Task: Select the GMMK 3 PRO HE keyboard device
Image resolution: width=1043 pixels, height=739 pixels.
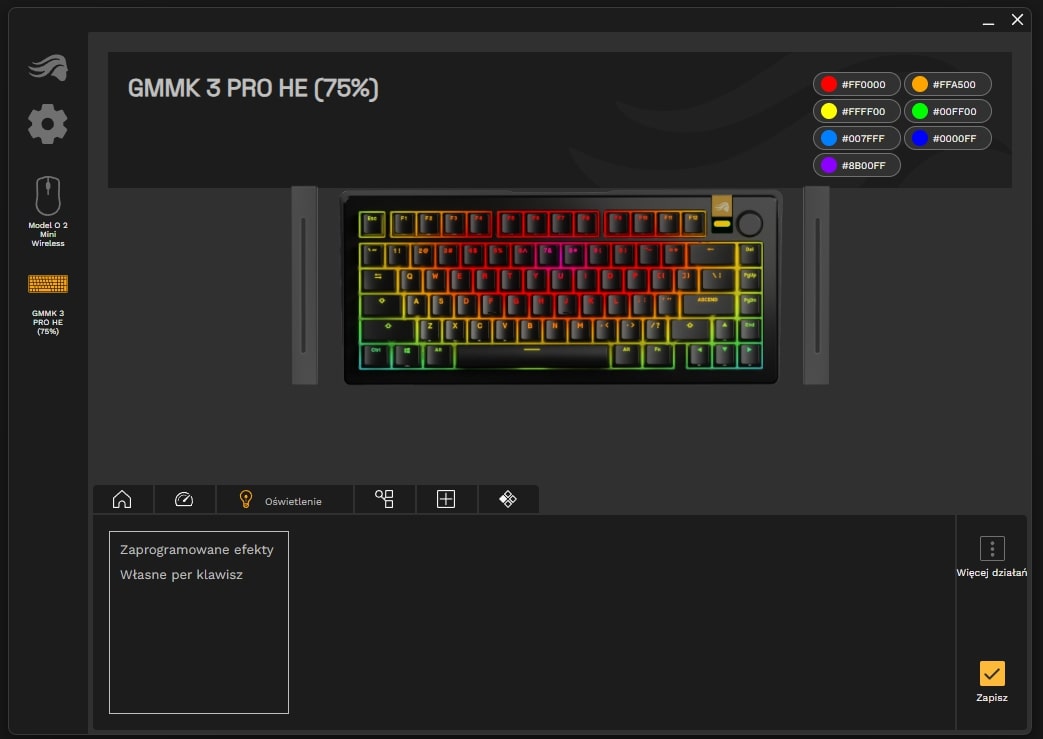Action: tap(48, 304)
